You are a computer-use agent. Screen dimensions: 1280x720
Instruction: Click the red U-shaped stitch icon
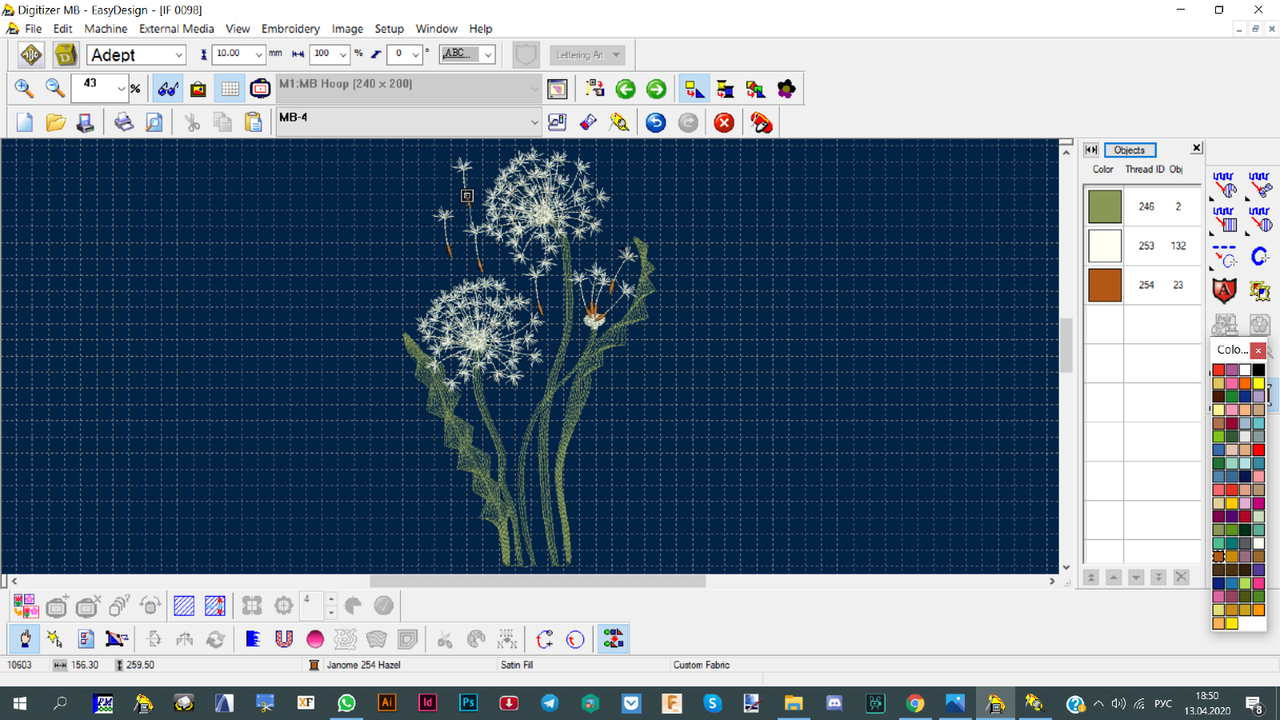[284, 638]
